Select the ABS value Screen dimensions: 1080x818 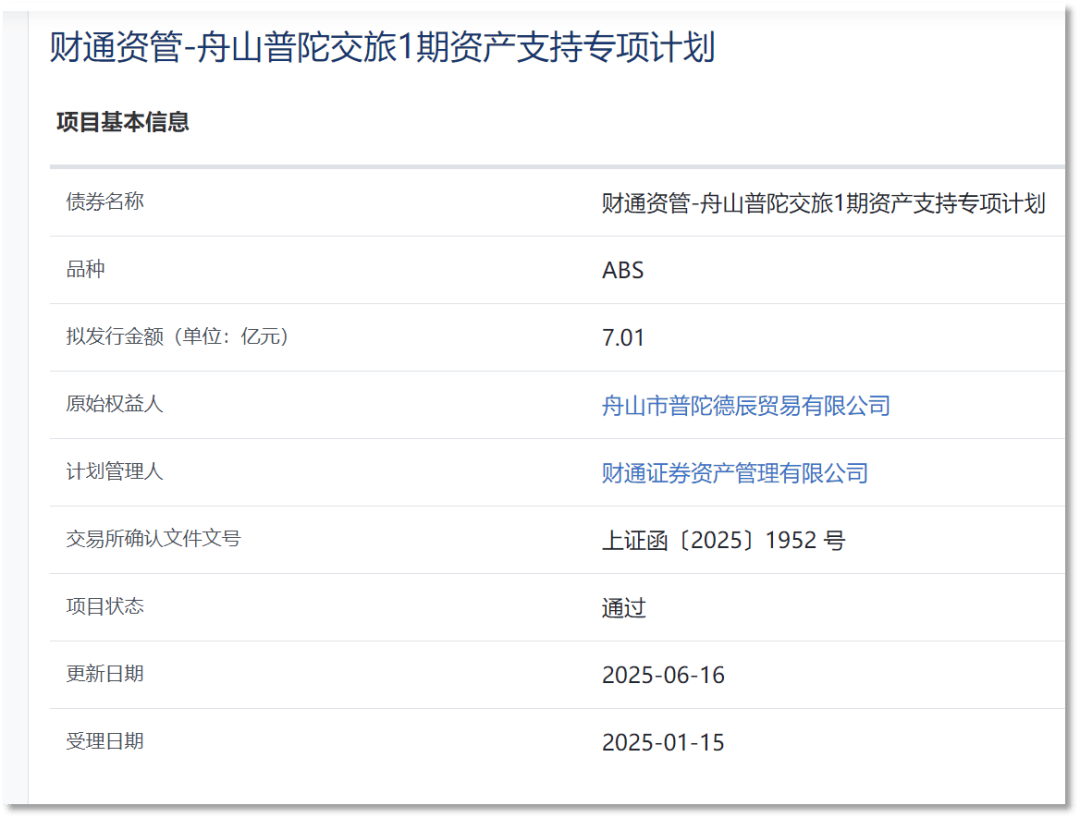623,271
